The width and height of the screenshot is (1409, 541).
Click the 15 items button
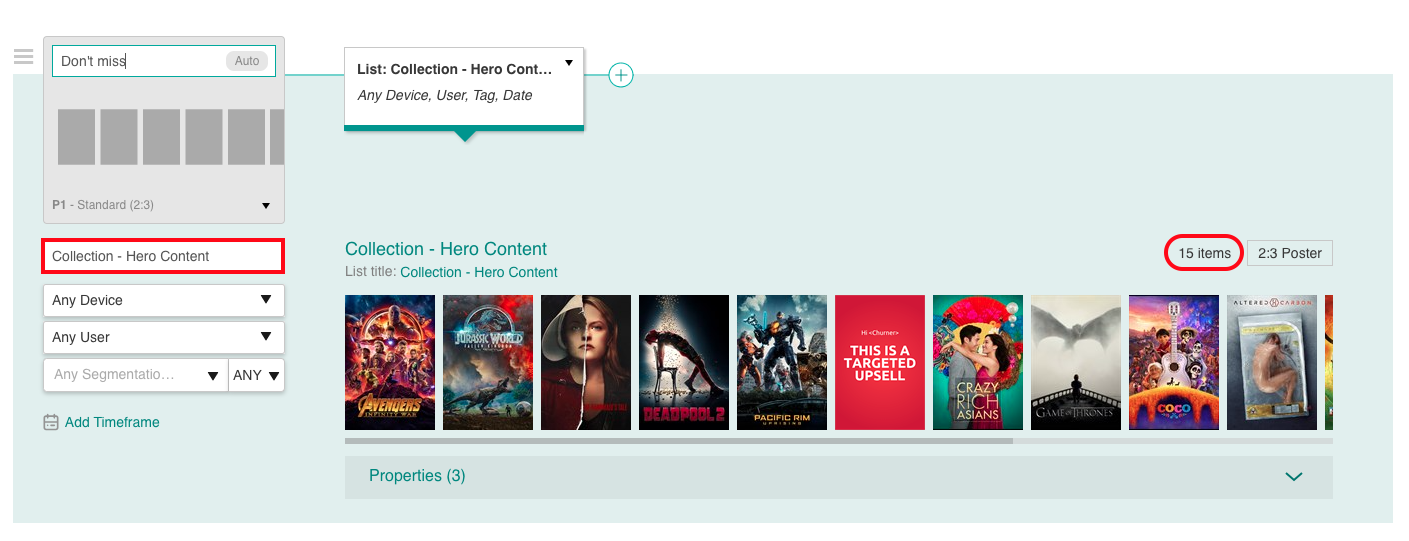(1204, 253)
